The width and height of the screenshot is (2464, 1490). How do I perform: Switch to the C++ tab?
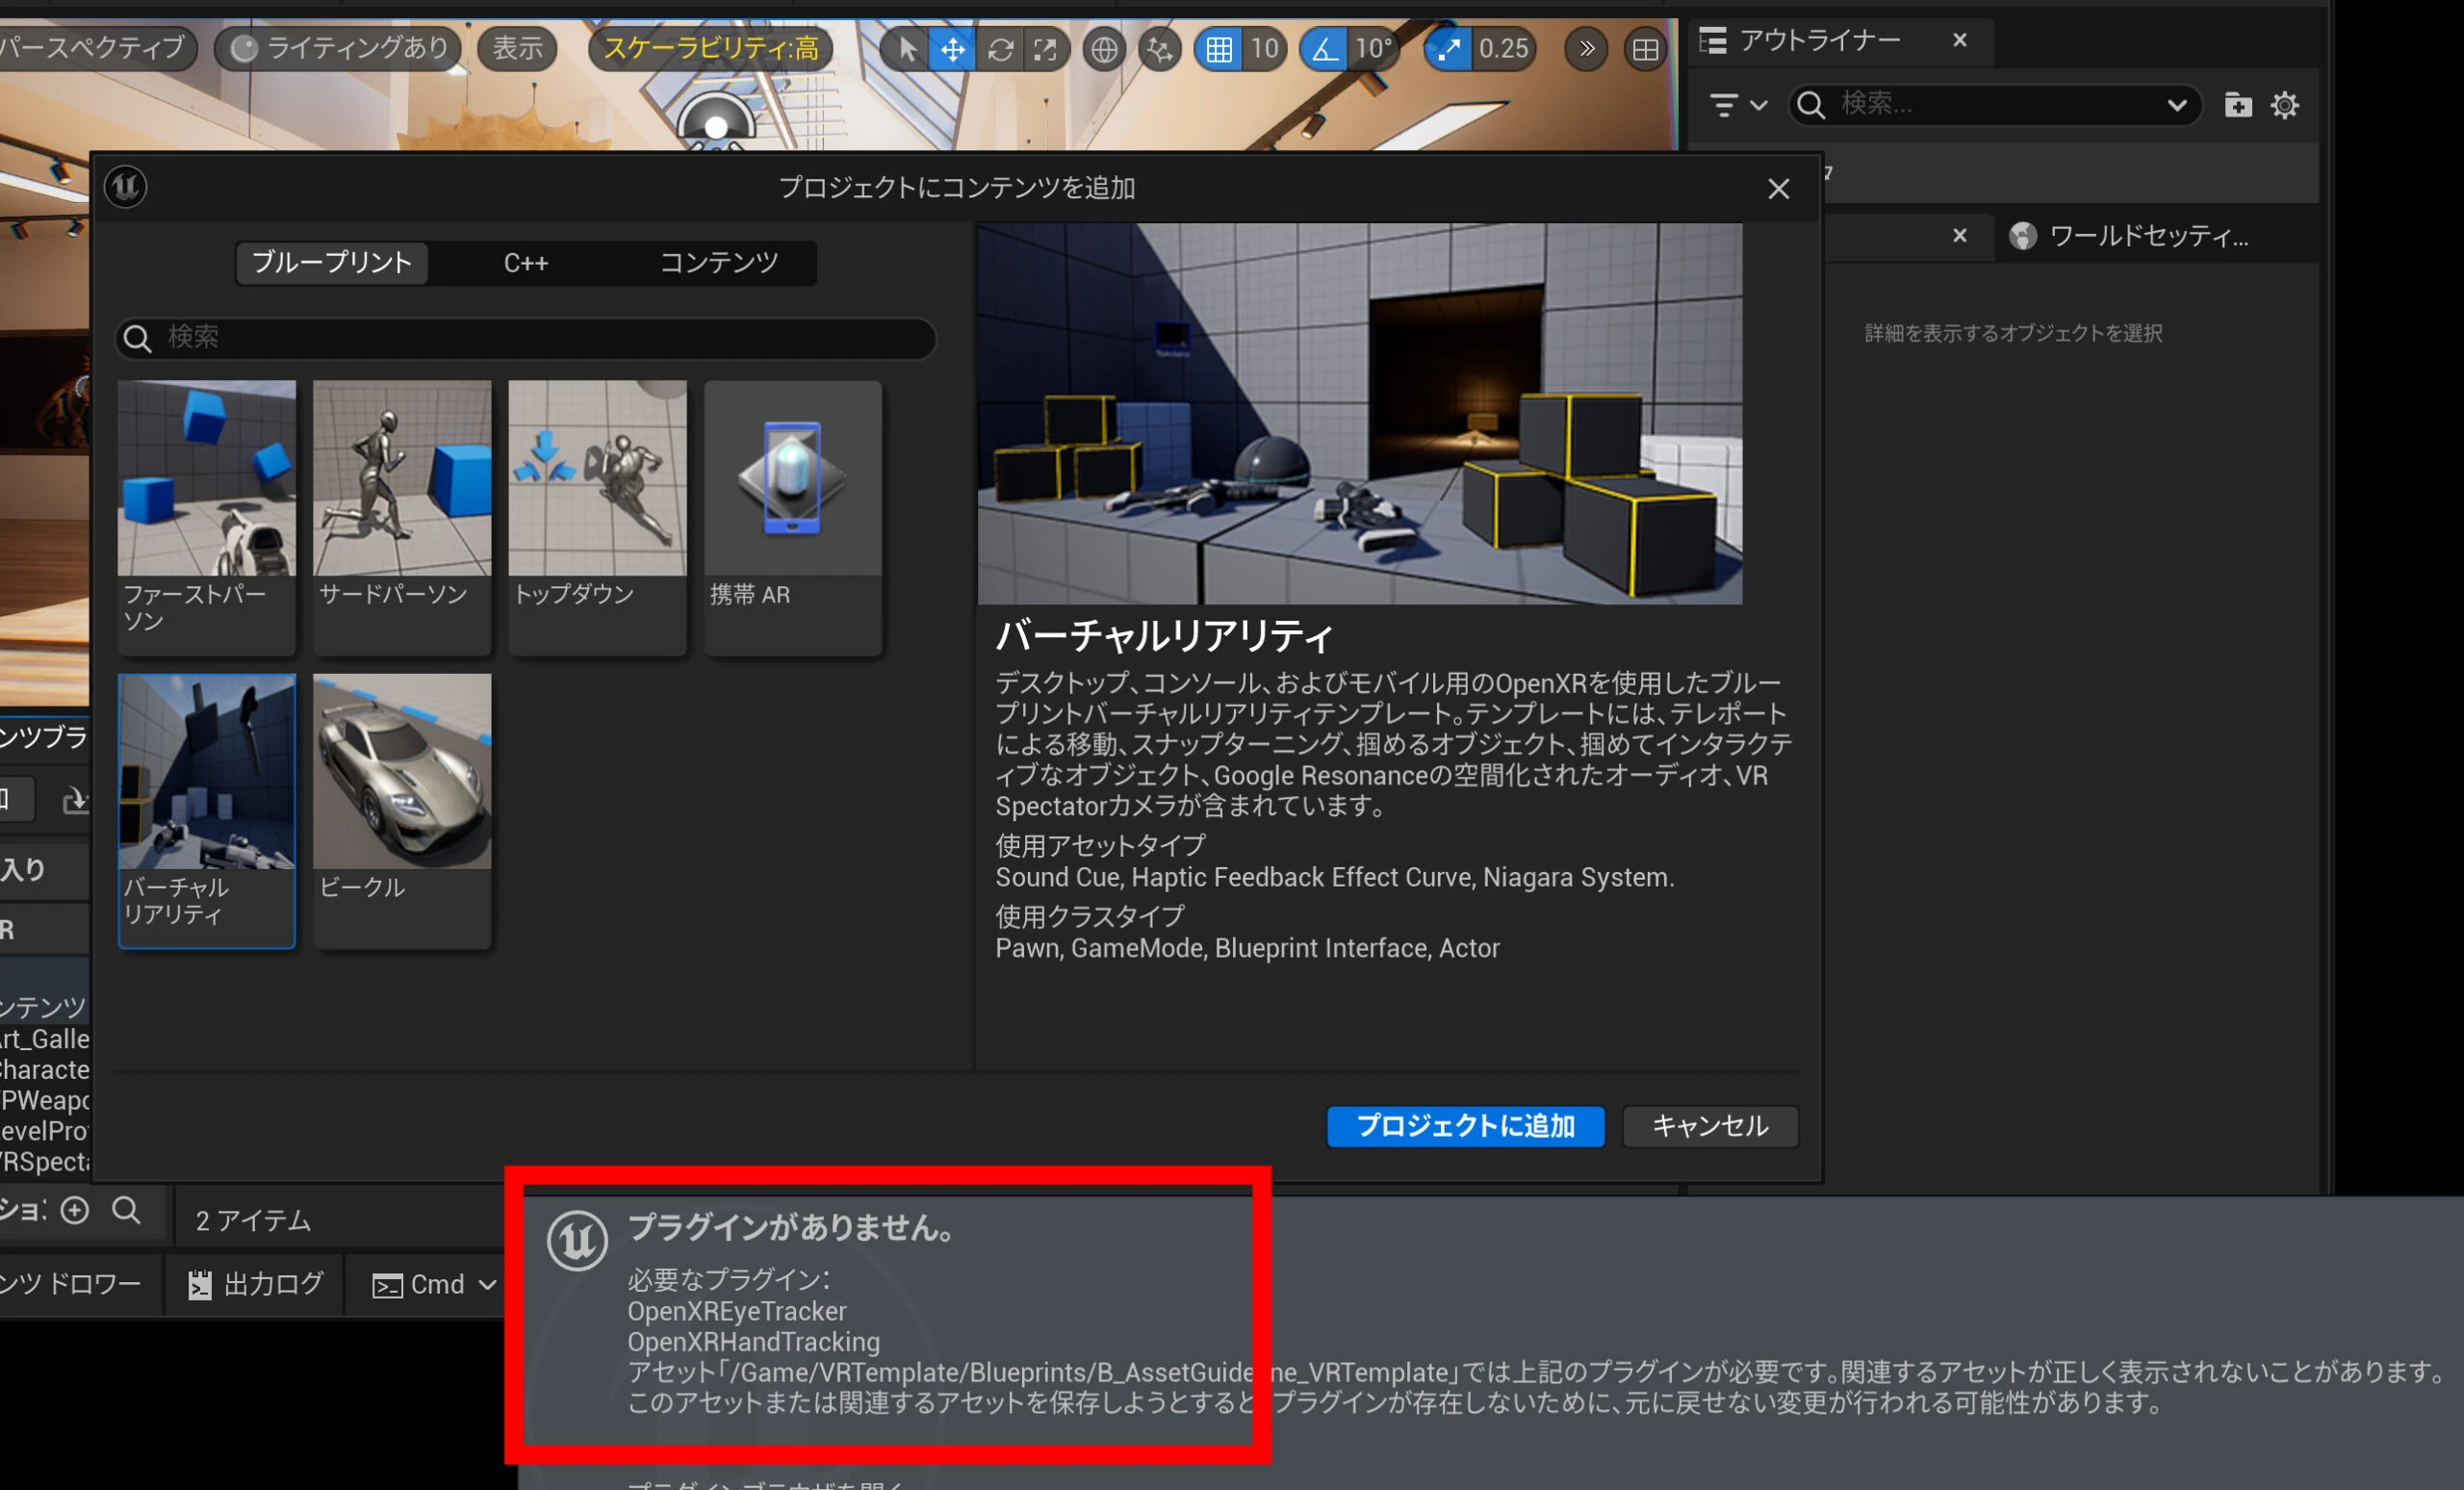coord(526,263)
